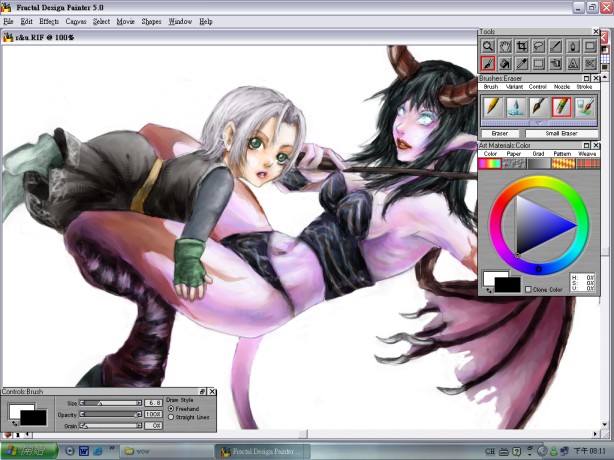Adjust the brush Grain slider
Screen dimensions: 614x460
[x=110, y=426]
